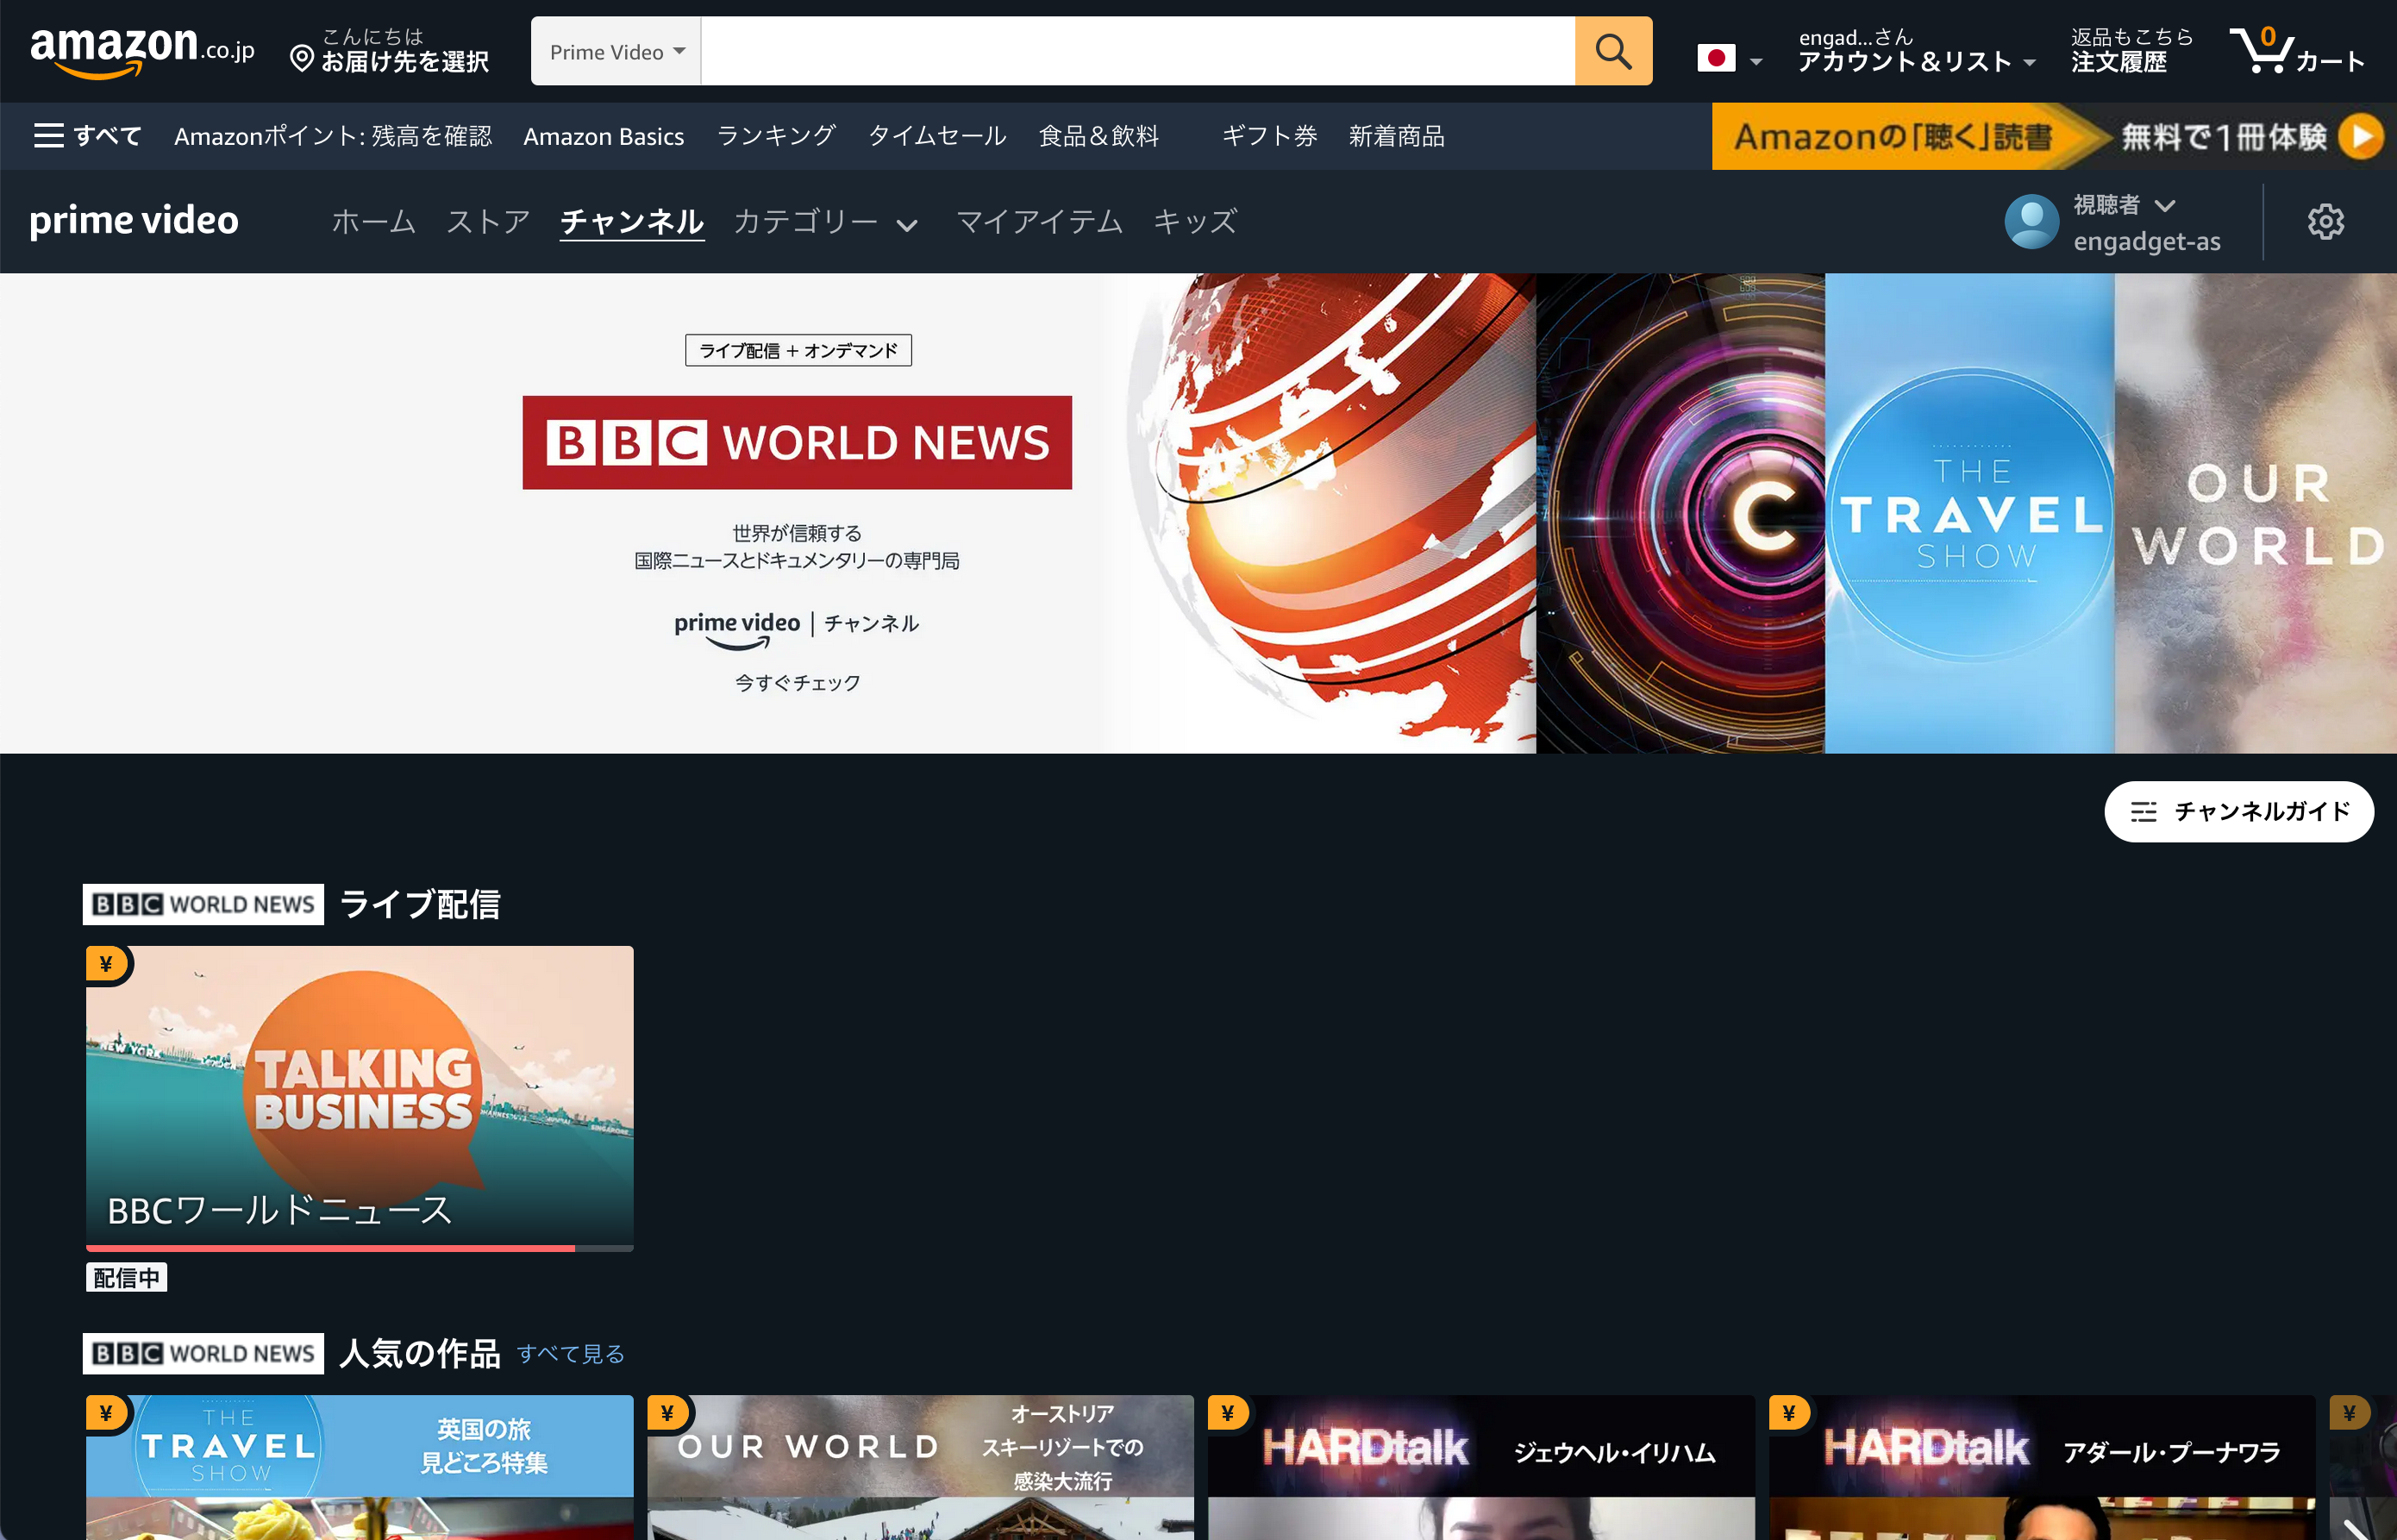Open HARDtalk ジェウヘル・イリハム thumbnail
Screen dimensions: 2397x1540
point(1481,1467)
